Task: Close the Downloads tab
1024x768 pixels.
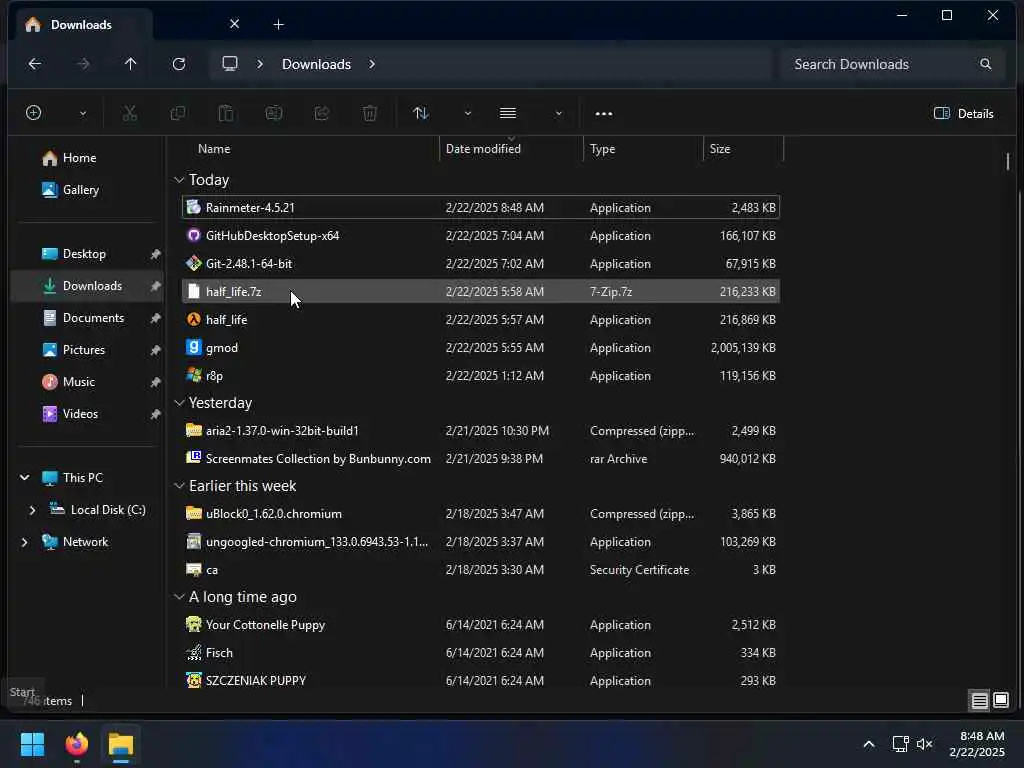Action: (x=234, y=24)
